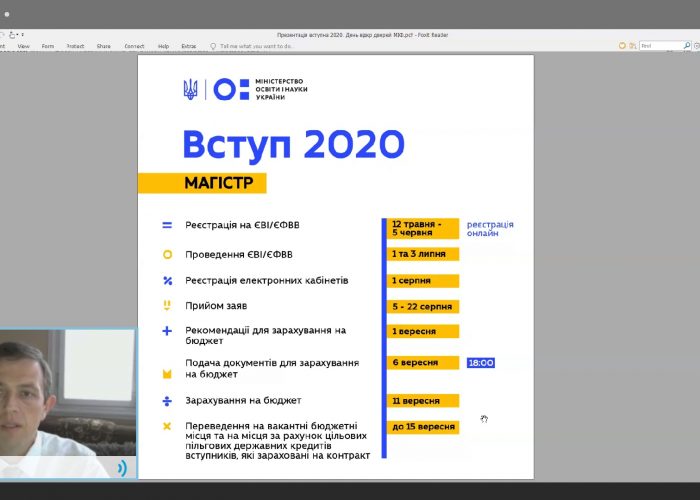Open the Customize Quick Access Toolbar arrow
The width and height of the screenshot is (700, 500).
[x=22, y=34]
